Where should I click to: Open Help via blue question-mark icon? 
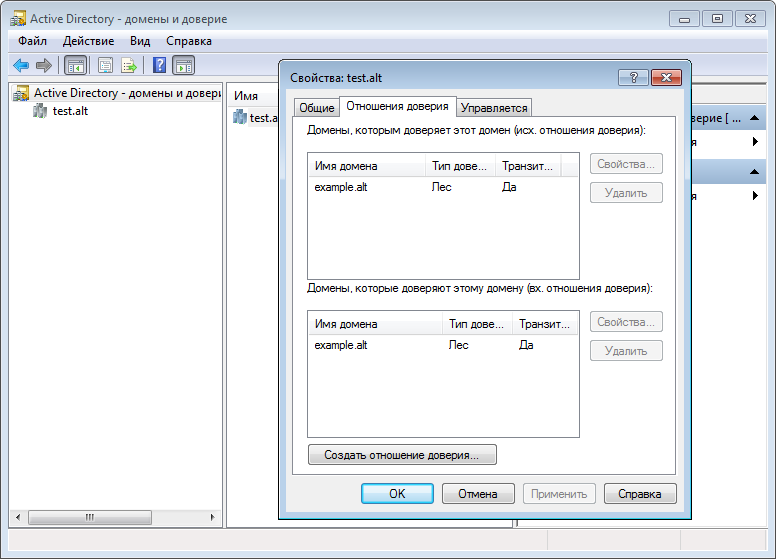tap(159, 65)
